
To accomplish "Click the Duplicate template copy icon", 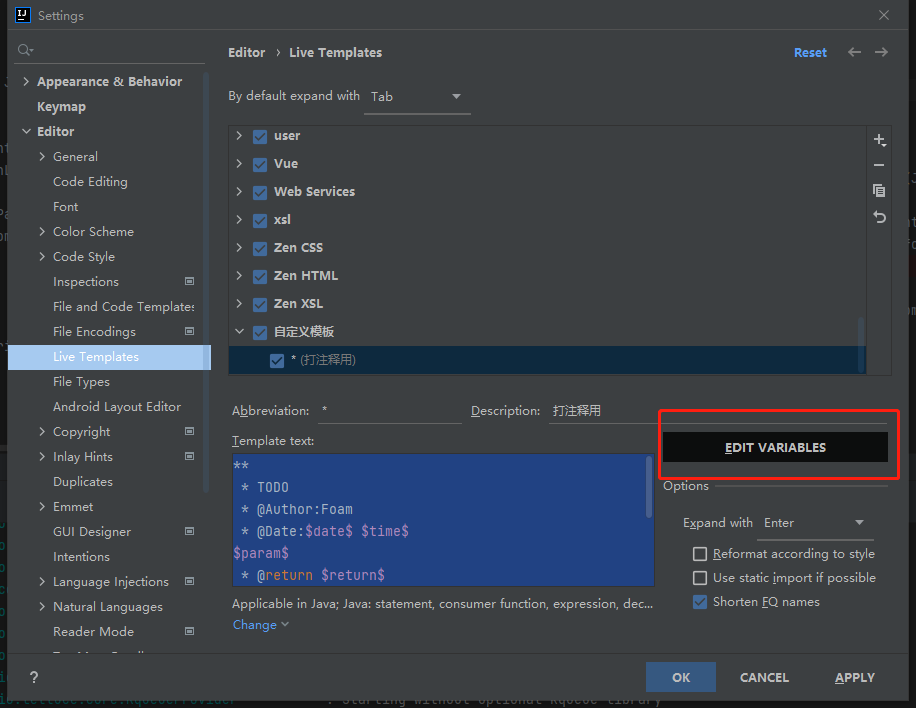I will pos(879,191).
